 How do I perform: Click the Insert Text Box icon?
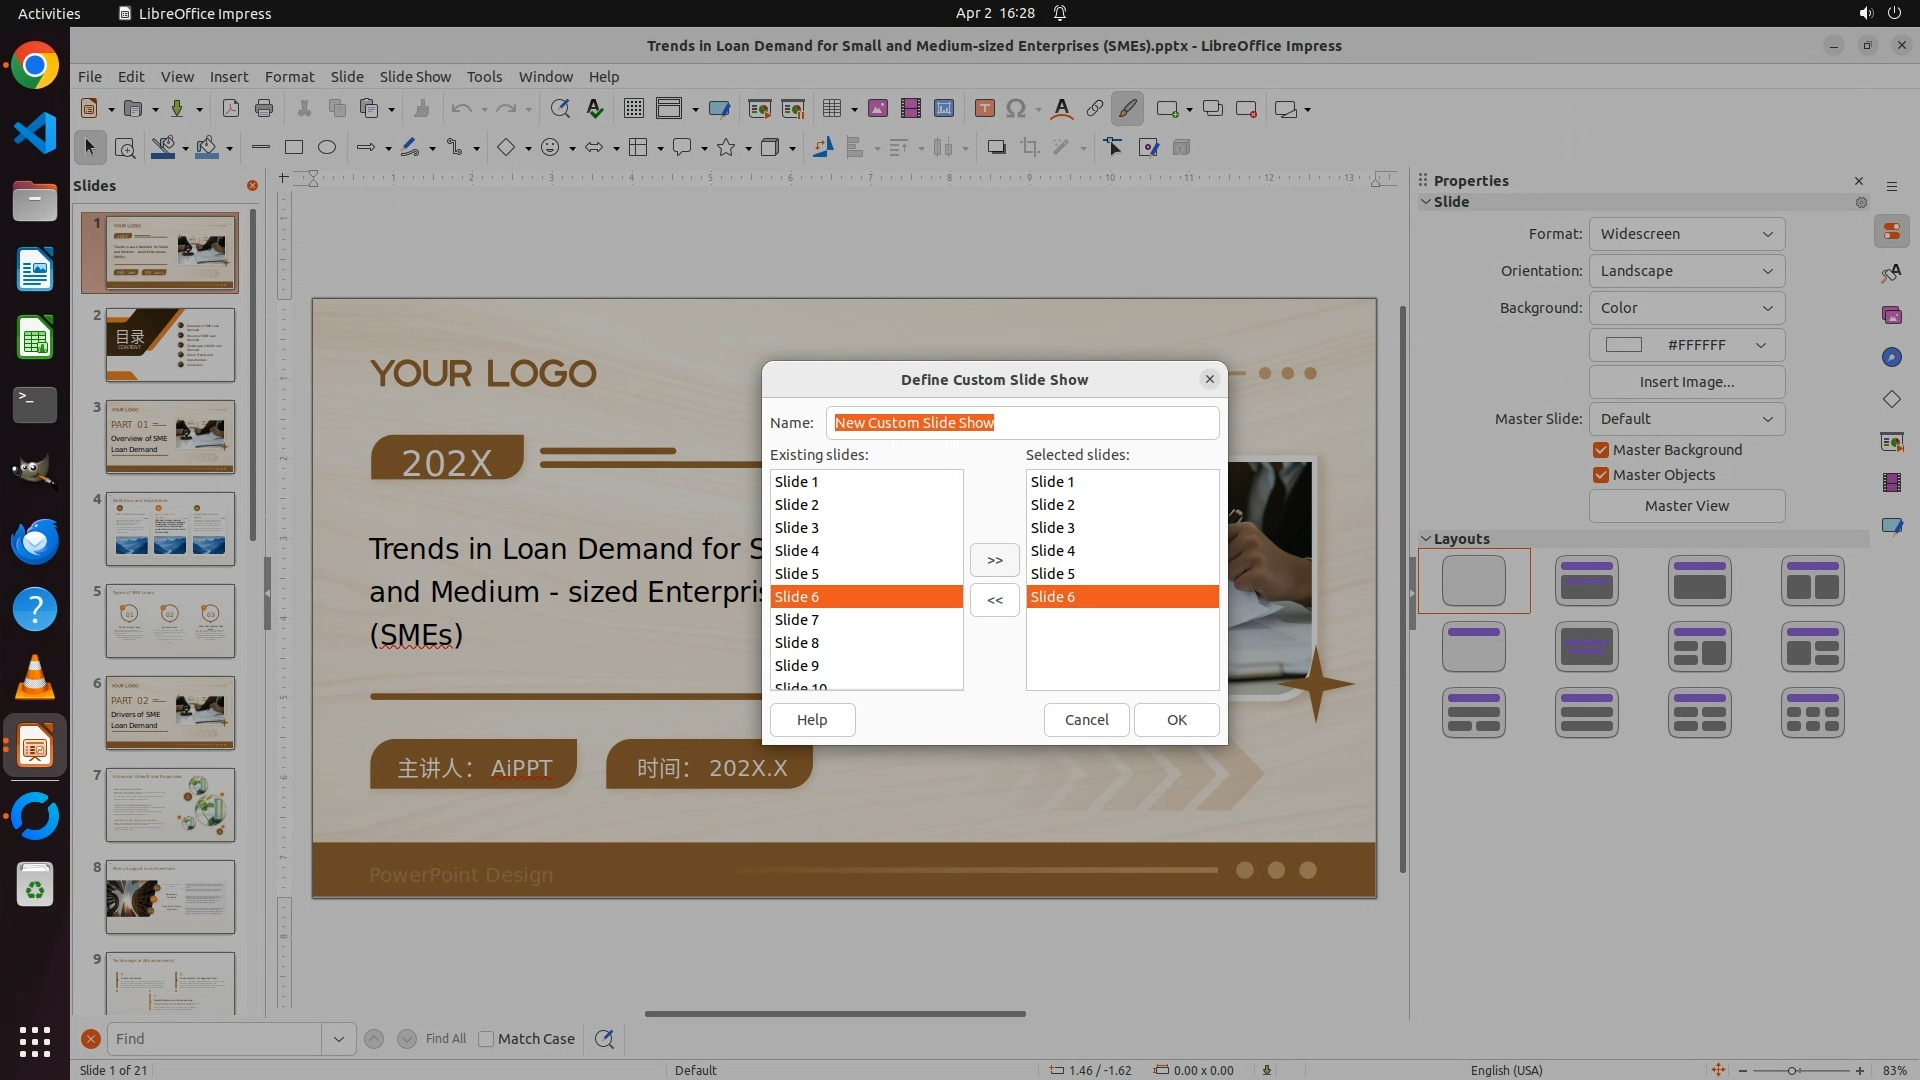(984, 109)
